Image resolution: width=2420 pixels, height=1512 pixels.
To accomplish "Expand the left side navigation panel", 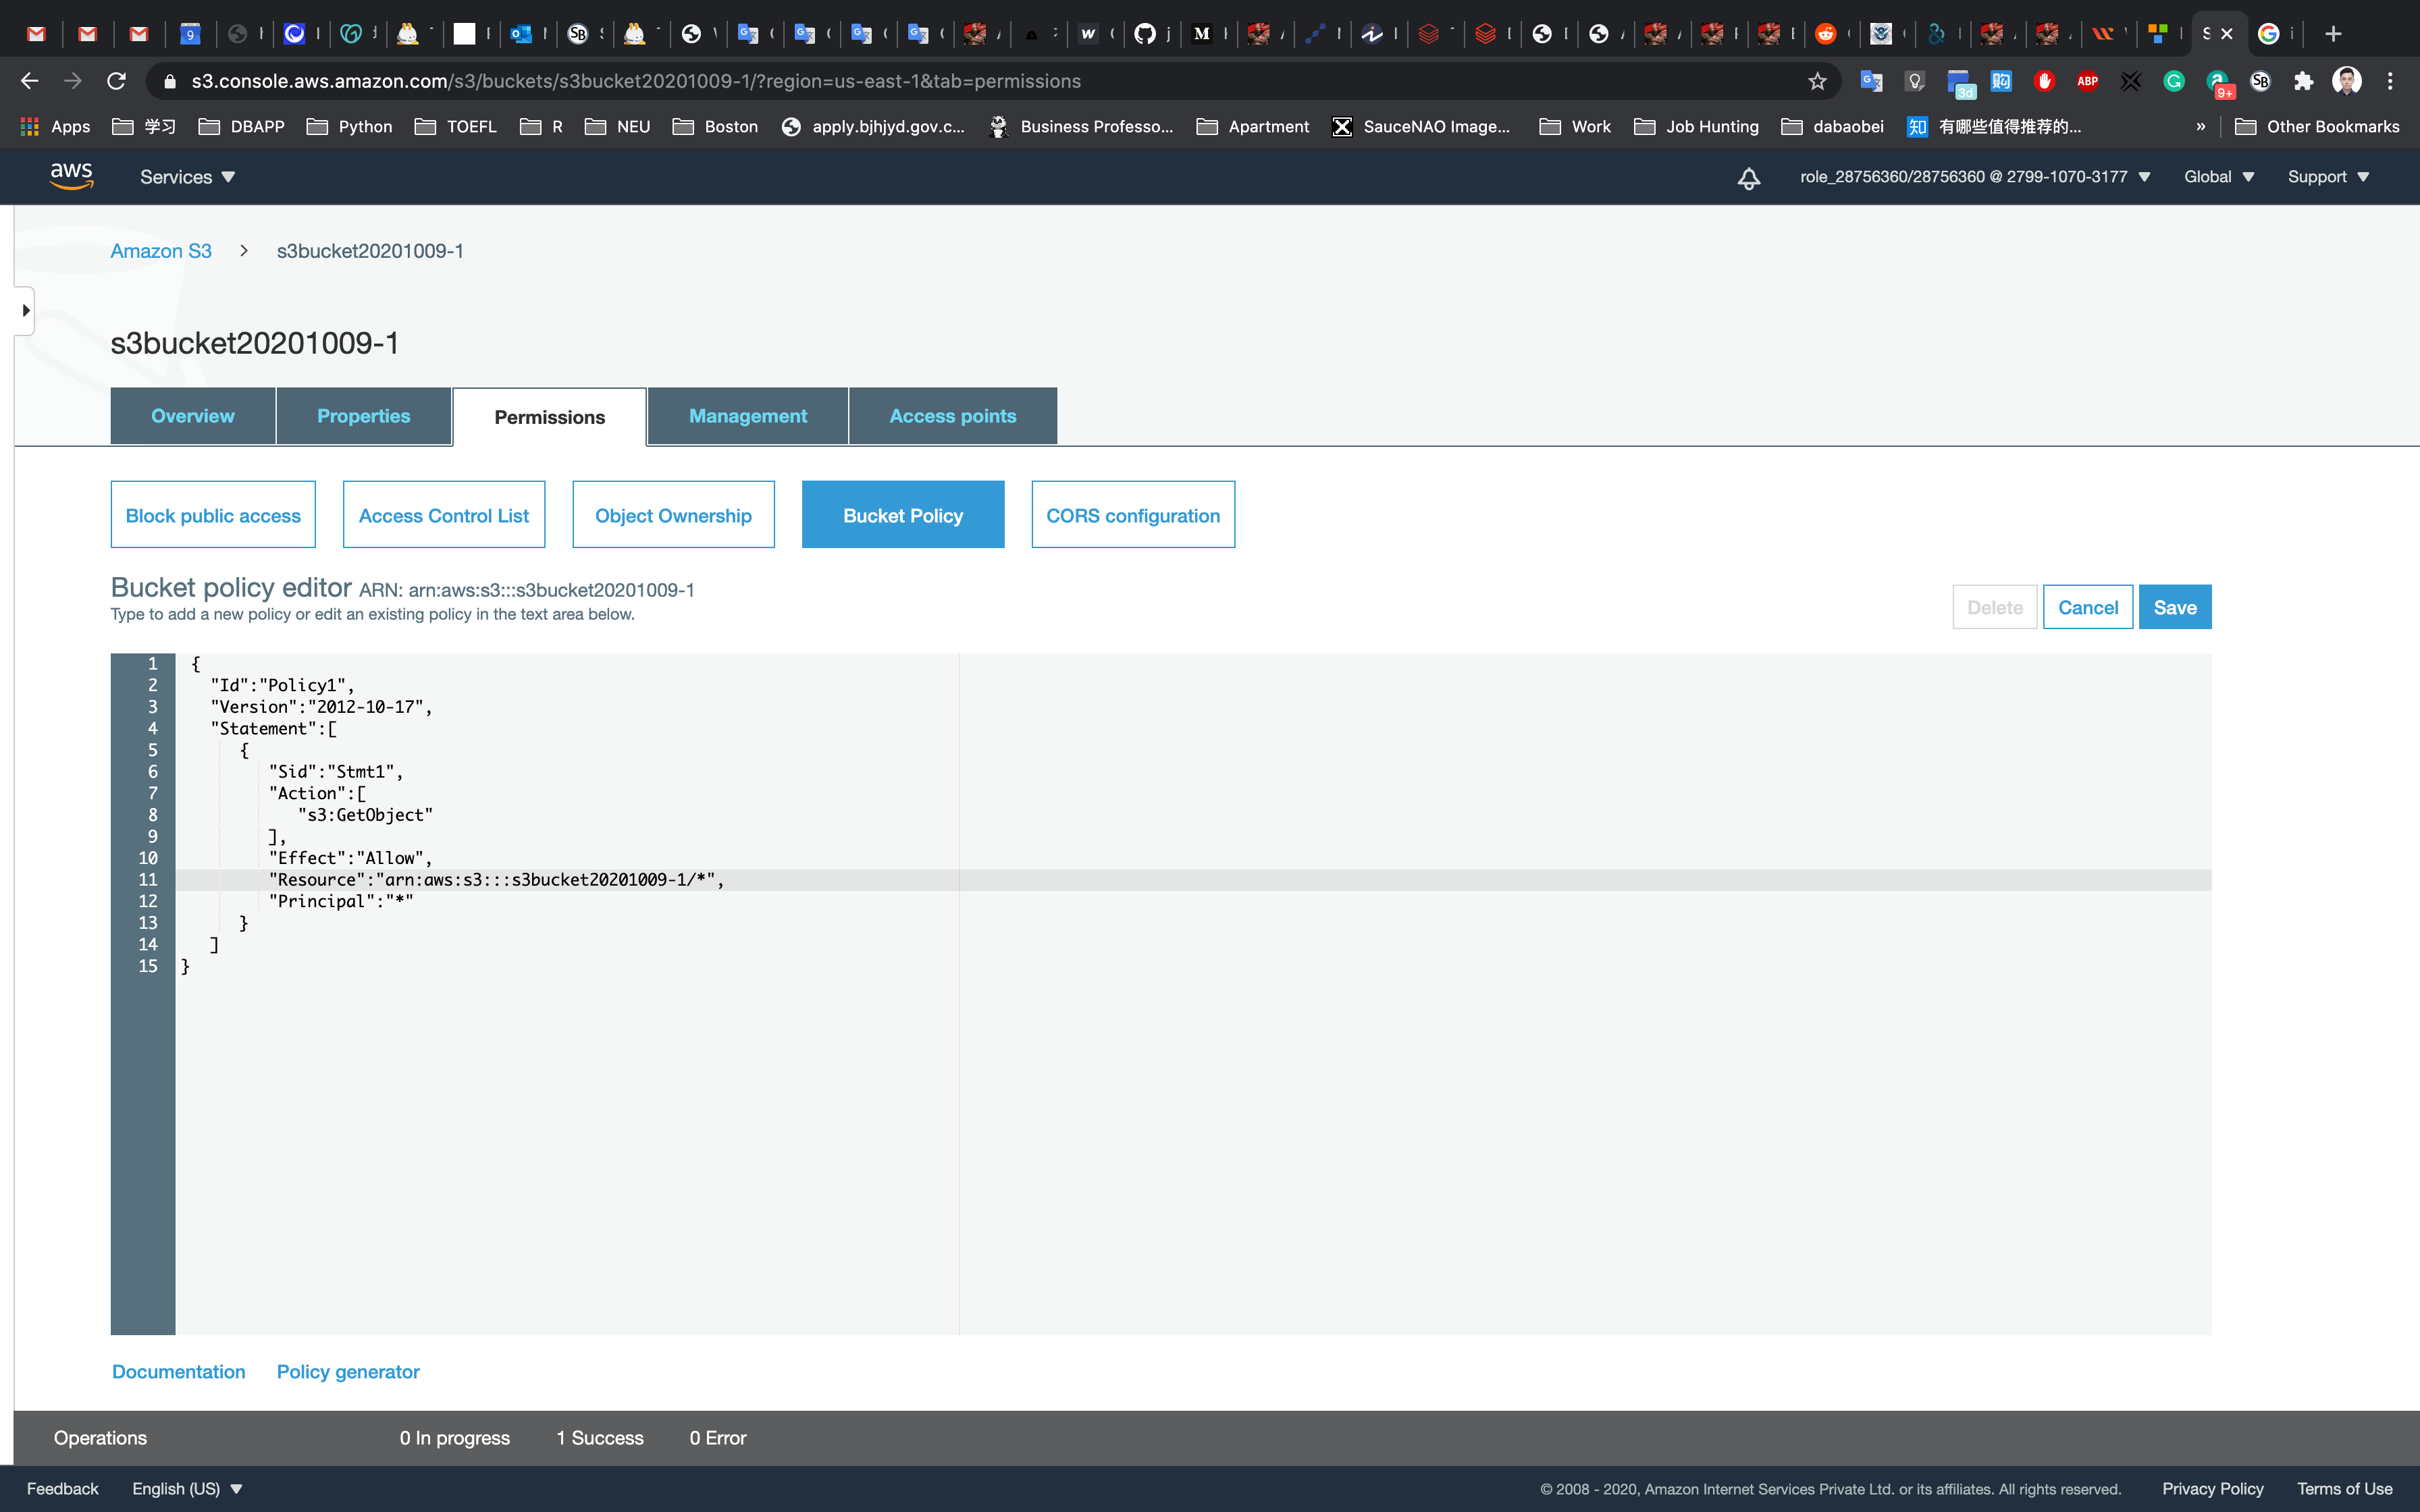I will click(x=25, y=311).
